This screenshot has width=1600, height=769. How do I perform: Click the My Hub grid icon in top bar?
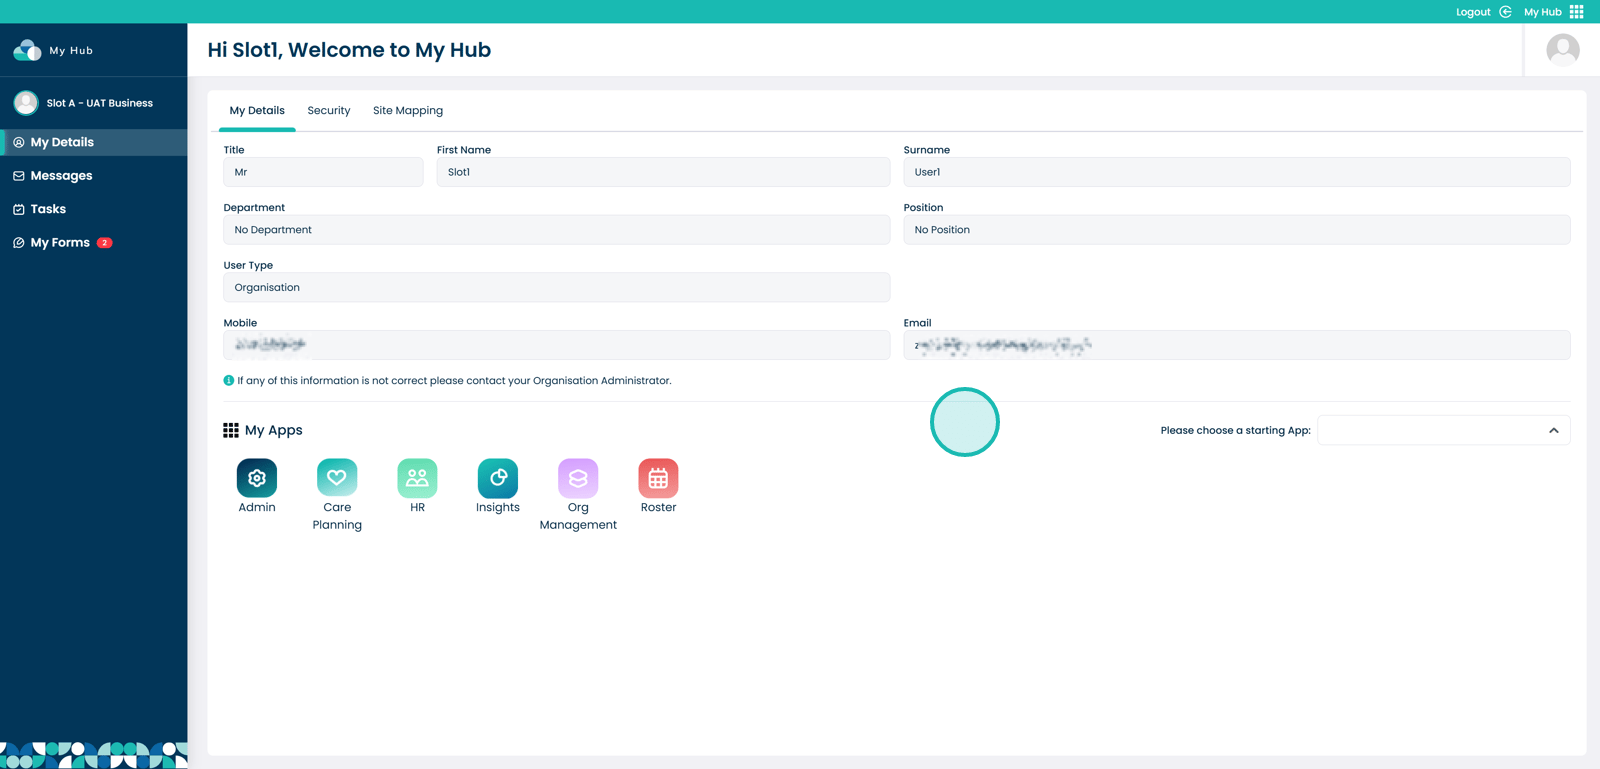[1577, 12]
